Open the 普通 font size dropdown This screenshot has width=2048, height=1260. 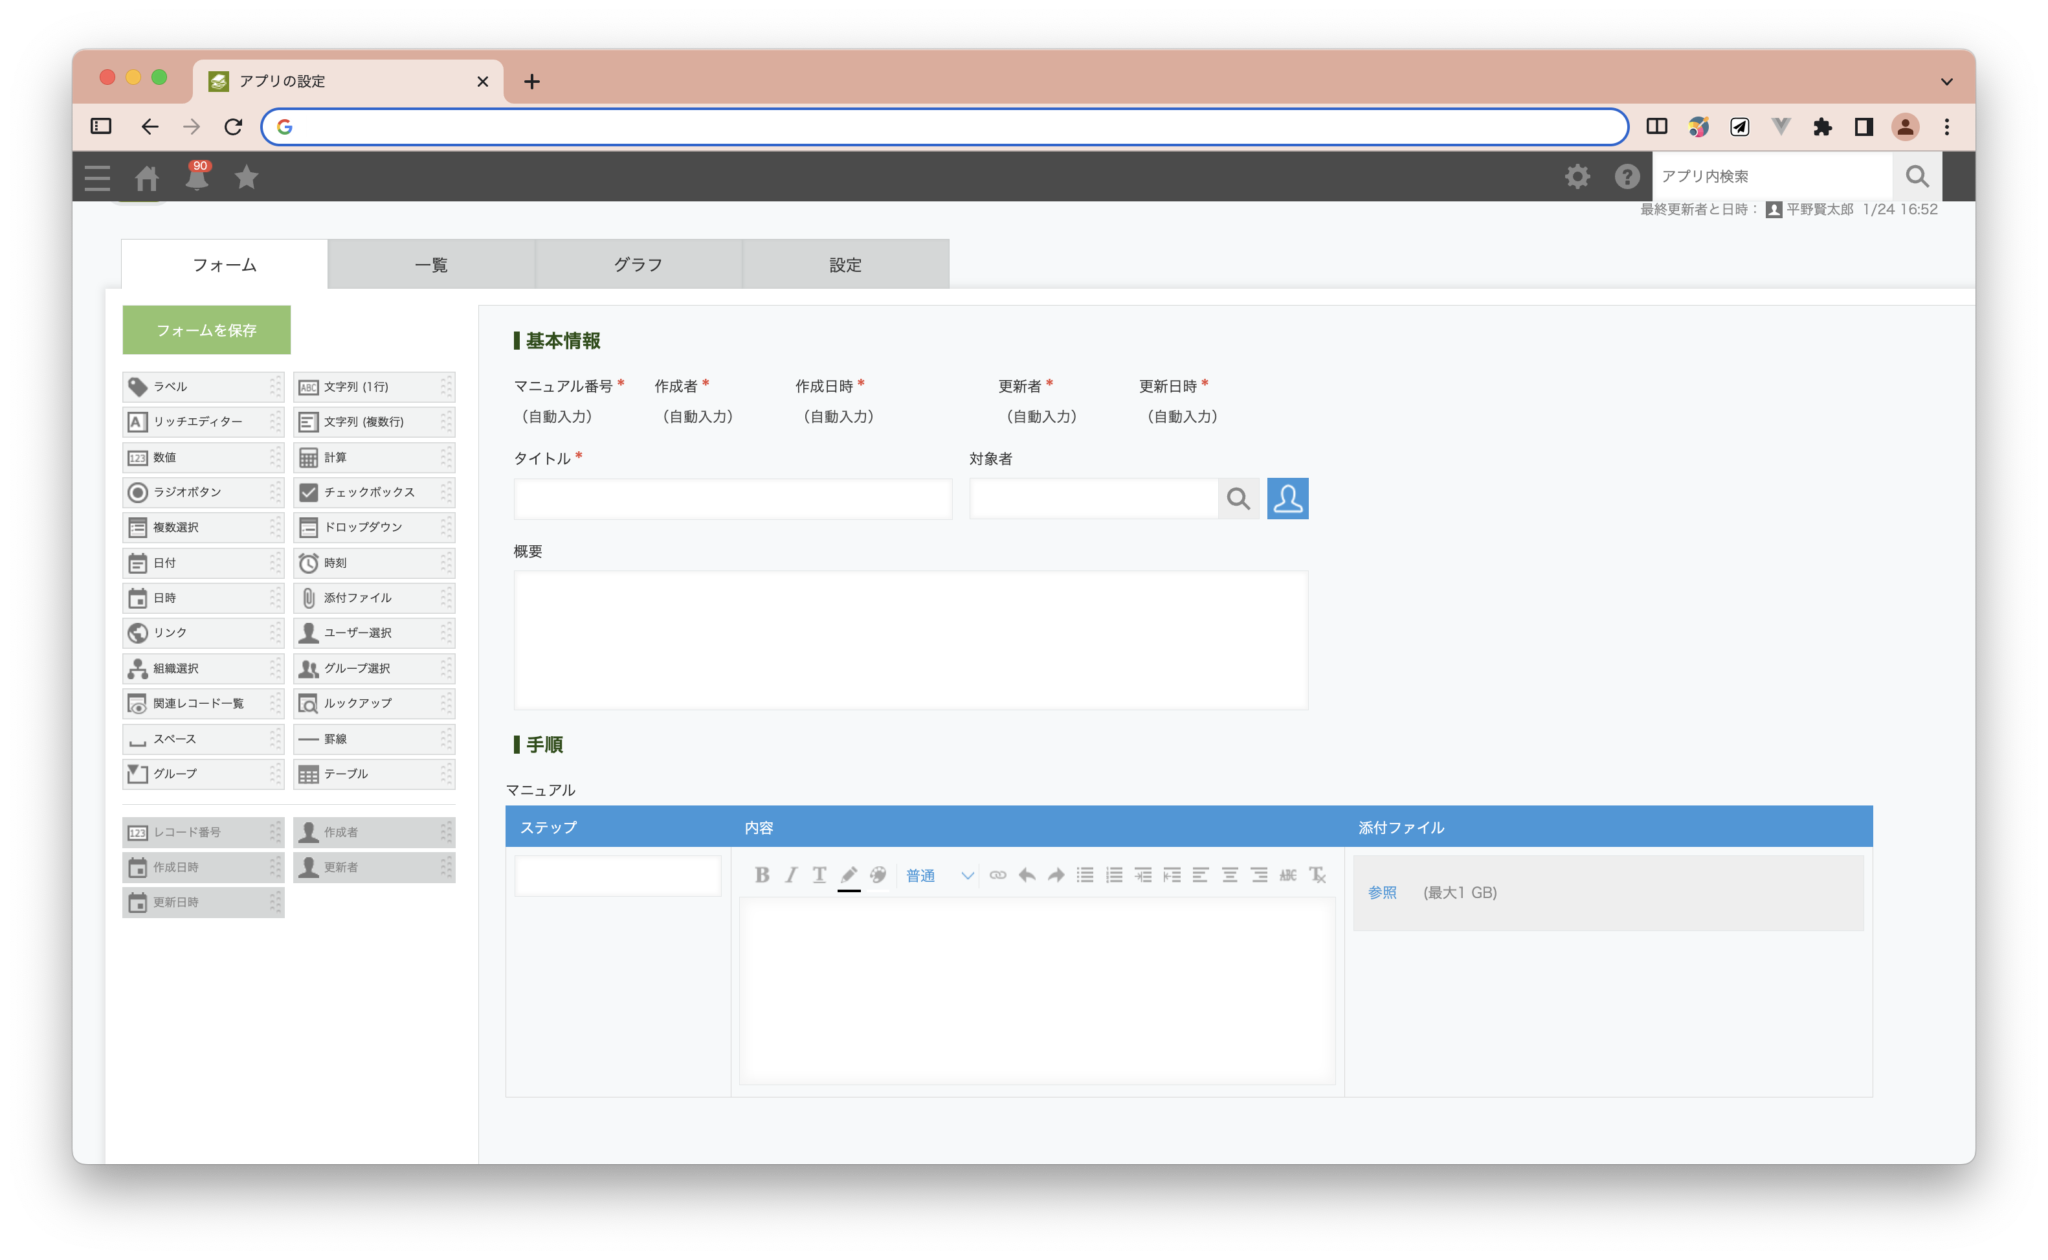(938, 875)
